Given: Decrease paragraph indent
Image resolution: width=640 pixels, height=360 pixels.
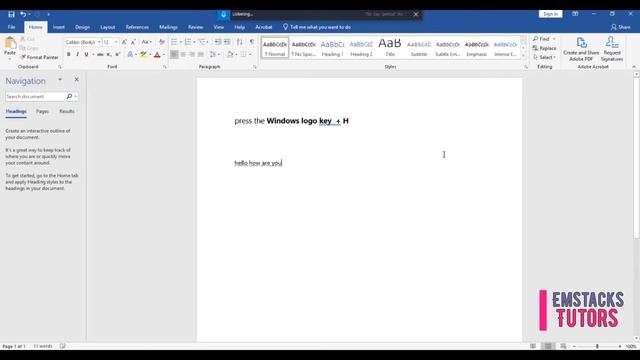Looking at the screenshot, I should point(218,42).
